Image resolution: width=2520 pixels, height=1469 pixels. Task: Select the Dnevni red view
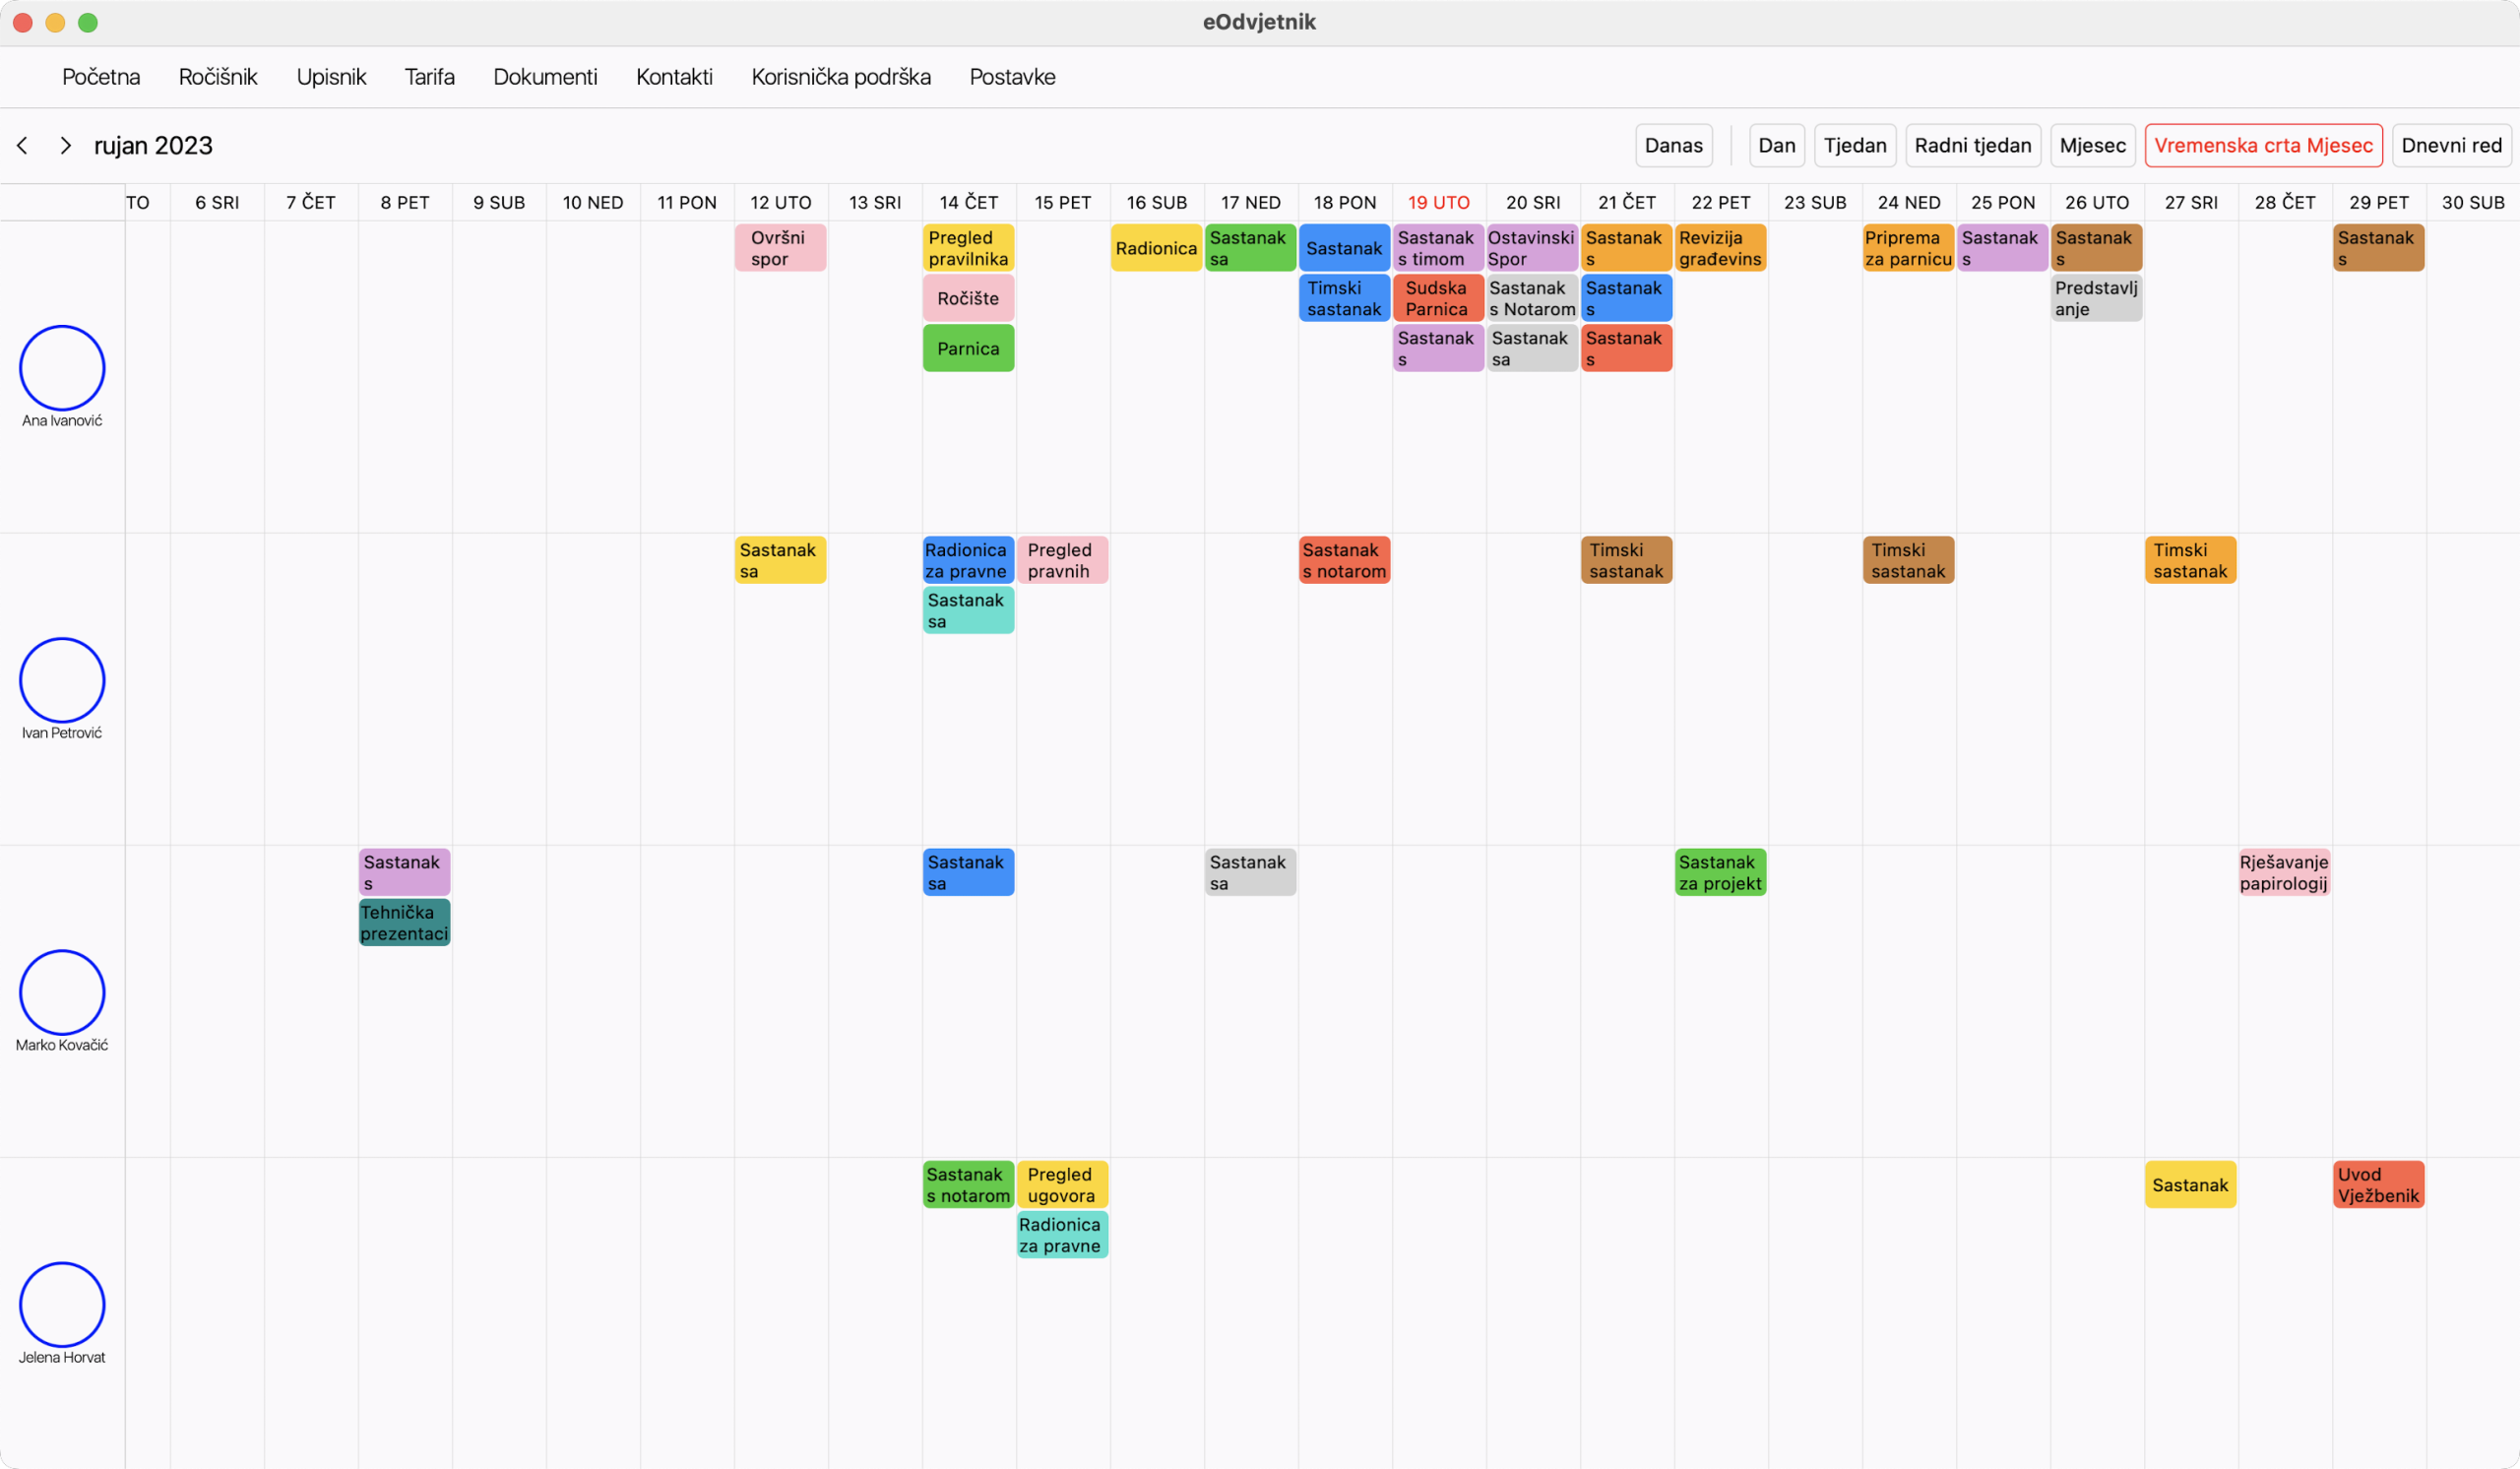coord(2451,146)
